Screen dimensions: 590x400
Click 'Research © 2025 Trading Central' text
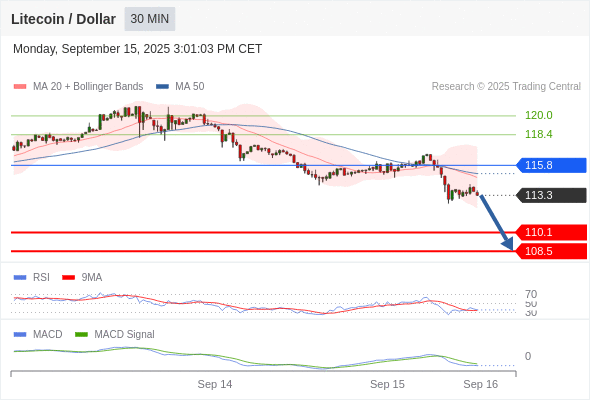506,87
